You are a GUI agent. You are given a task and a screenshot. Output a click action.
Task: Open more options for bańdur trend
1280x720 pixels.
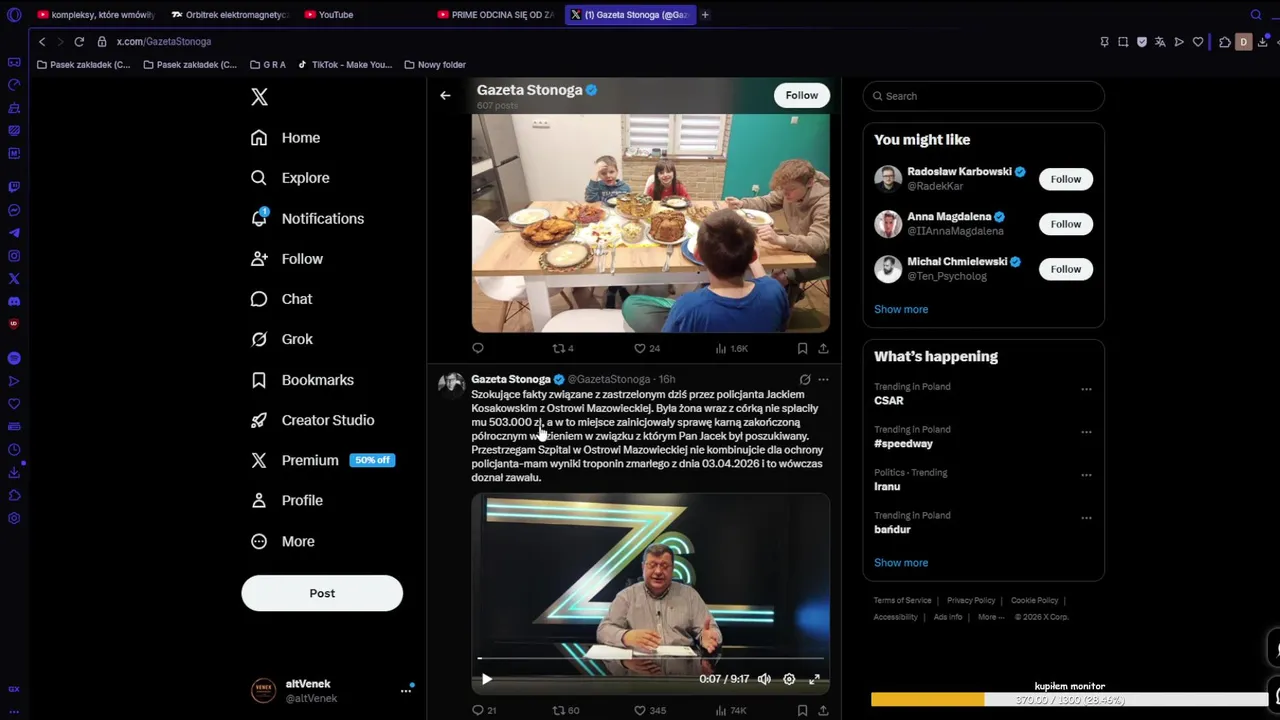[1086, 518]
